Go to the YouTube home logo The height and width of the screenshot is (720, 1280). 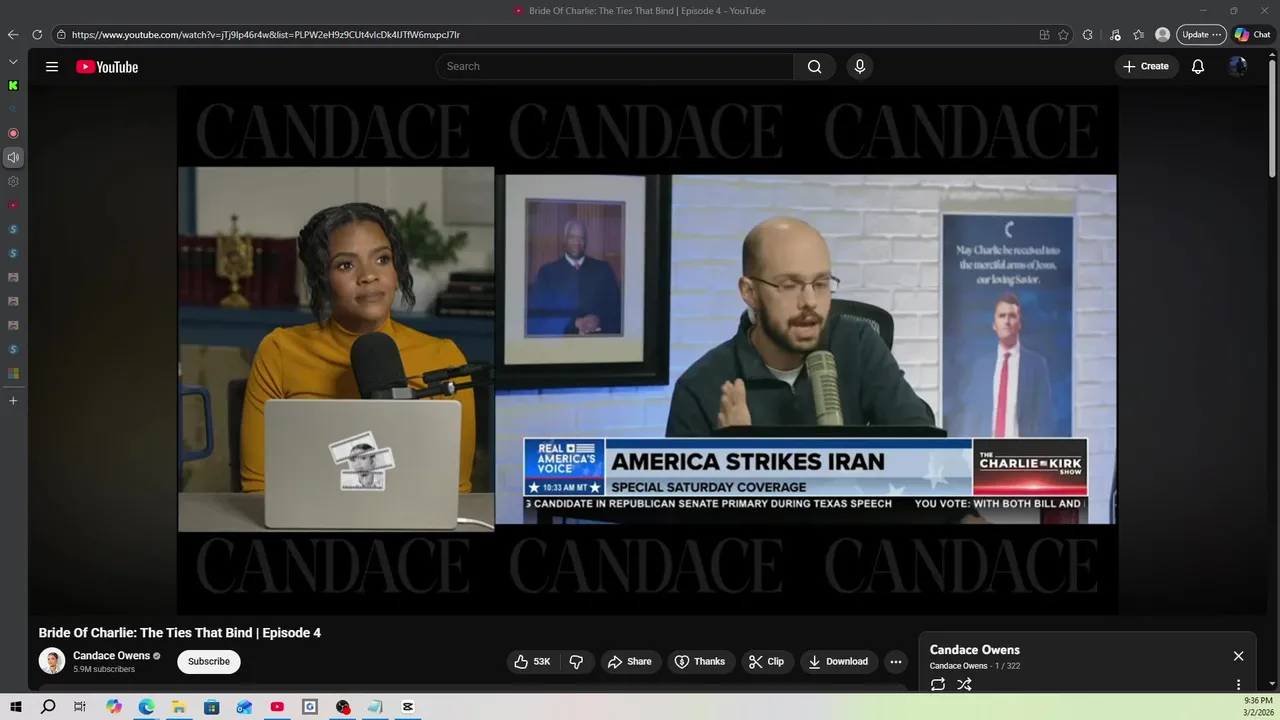tap(107, 67)
